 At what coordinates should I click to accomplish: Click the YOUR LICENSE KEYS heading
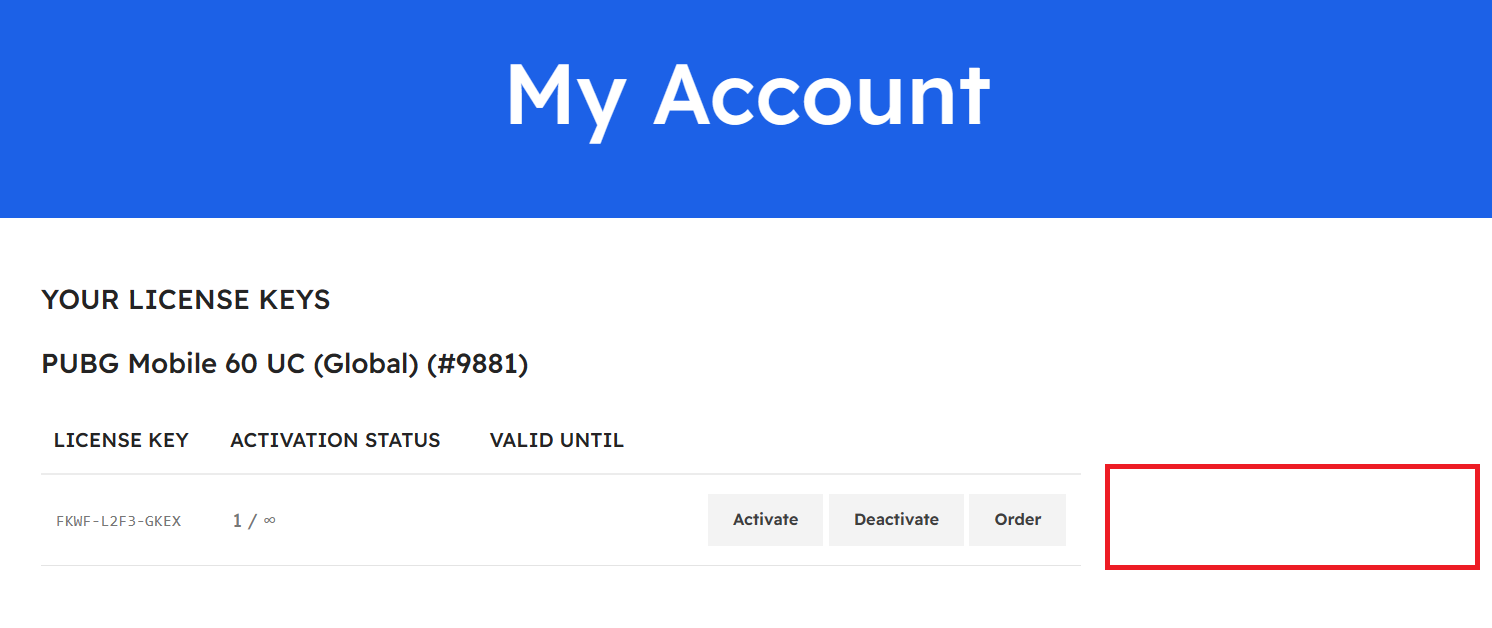point(185,299)
